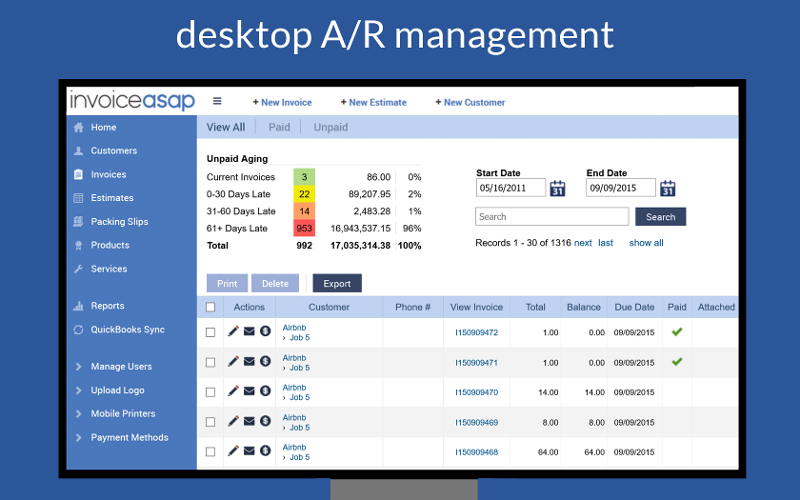Toggle the select-all checkbox in table header
Screen dimensions: 800x500
(x=210, y=308)
